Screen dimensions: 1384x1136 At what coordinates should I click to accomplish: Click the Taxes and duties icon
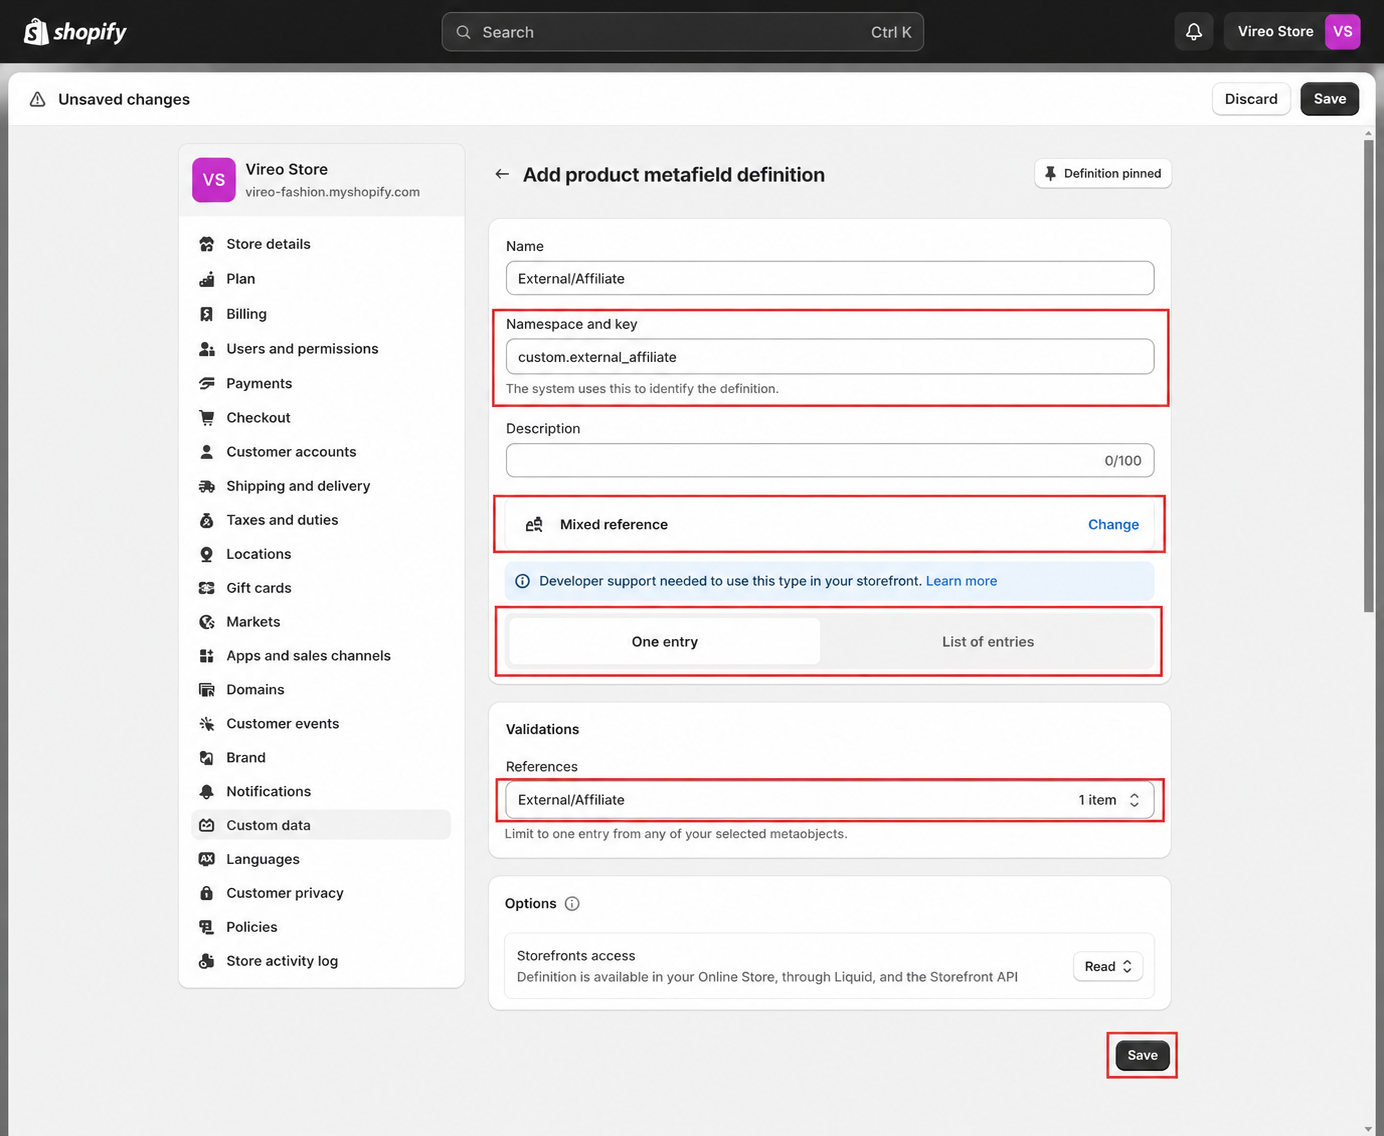tap(207, 520)
